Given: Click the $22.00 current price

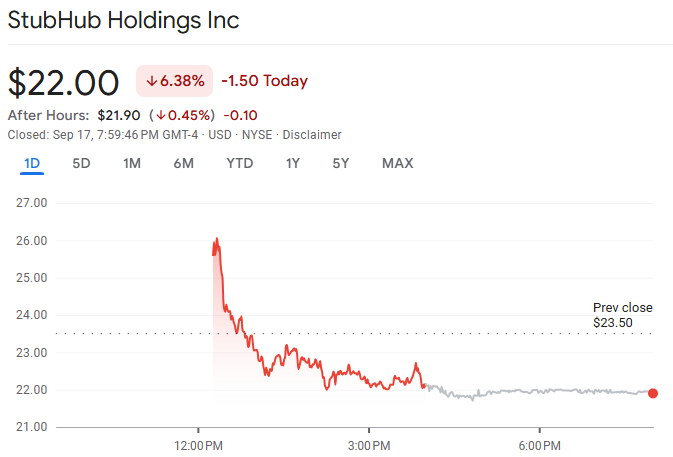Looking at the screenshot, I should point(63,82).
